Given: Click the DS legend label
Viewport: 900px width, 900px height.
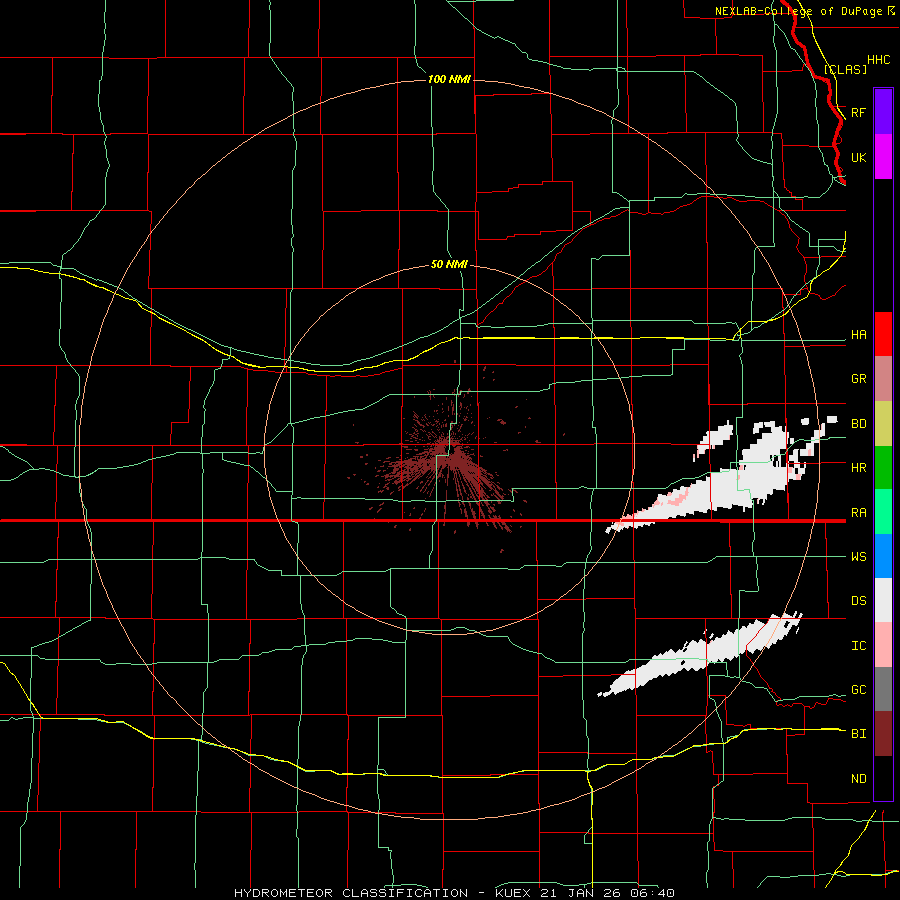Looking at the screenshot, I should coord(858,601).
